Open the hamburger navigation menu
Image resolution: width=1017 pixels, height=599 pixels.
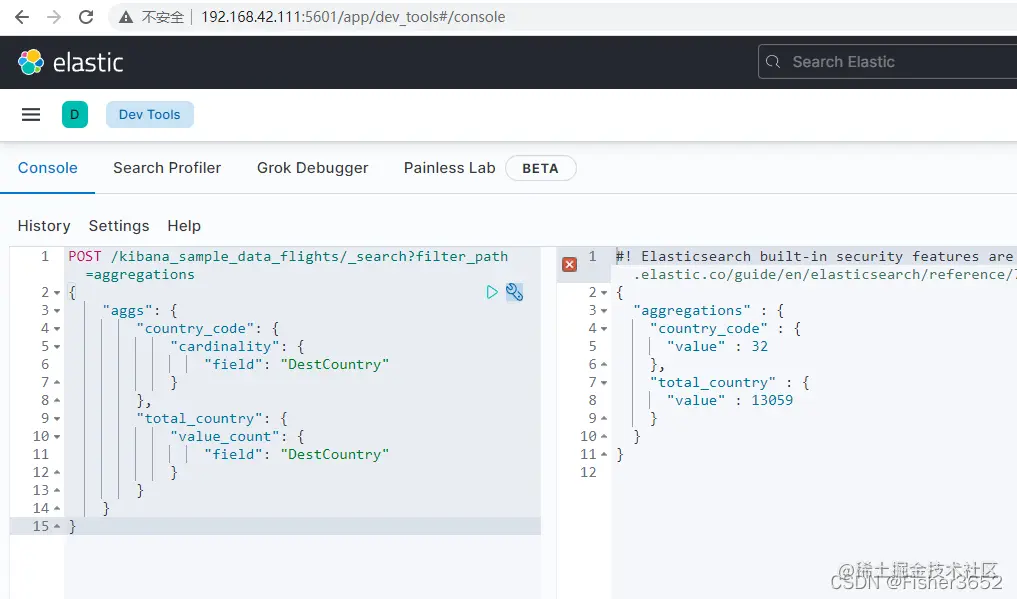31,115
